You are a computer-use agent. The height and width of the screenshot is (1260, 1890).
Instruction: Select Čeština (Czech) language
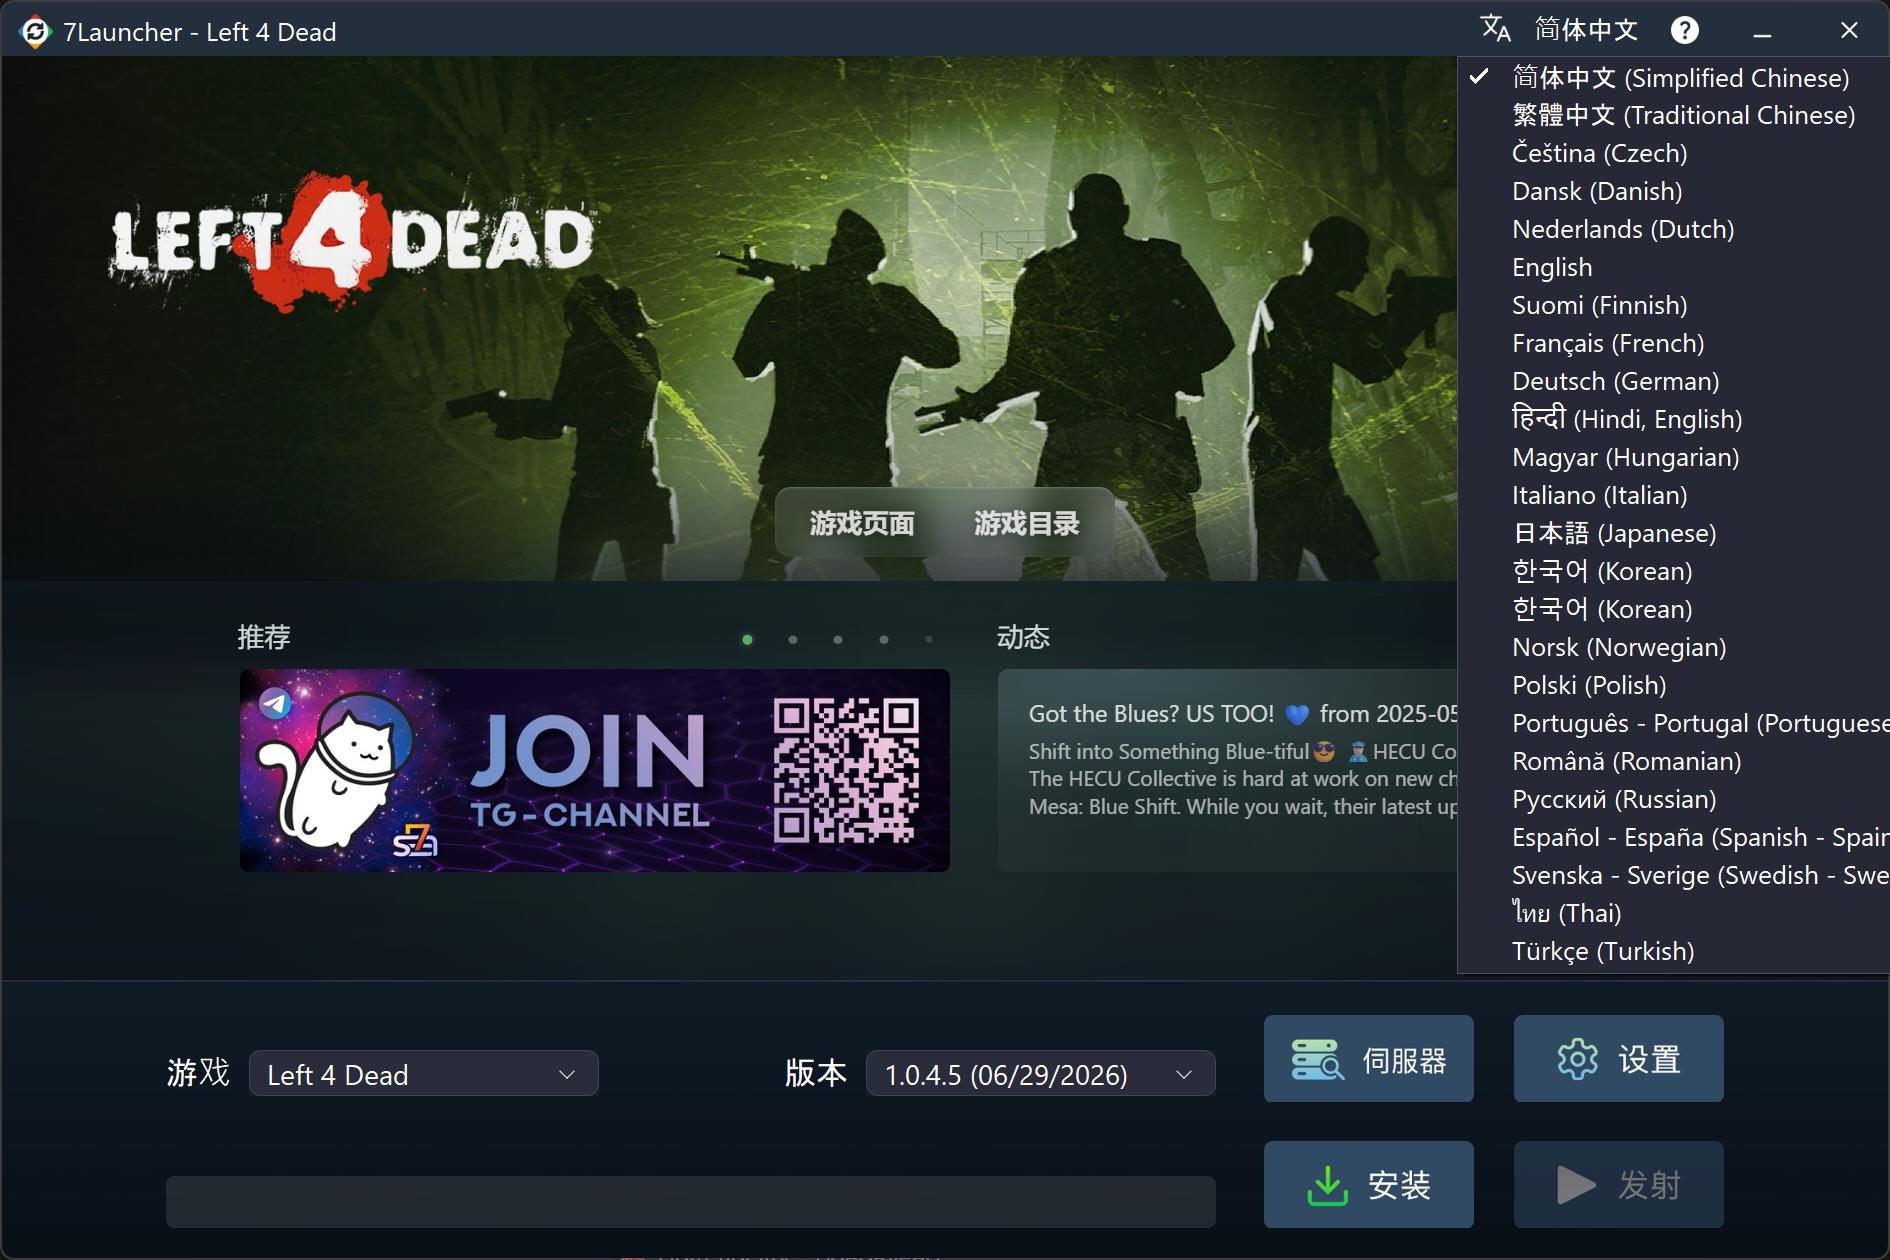[1673, 154]
